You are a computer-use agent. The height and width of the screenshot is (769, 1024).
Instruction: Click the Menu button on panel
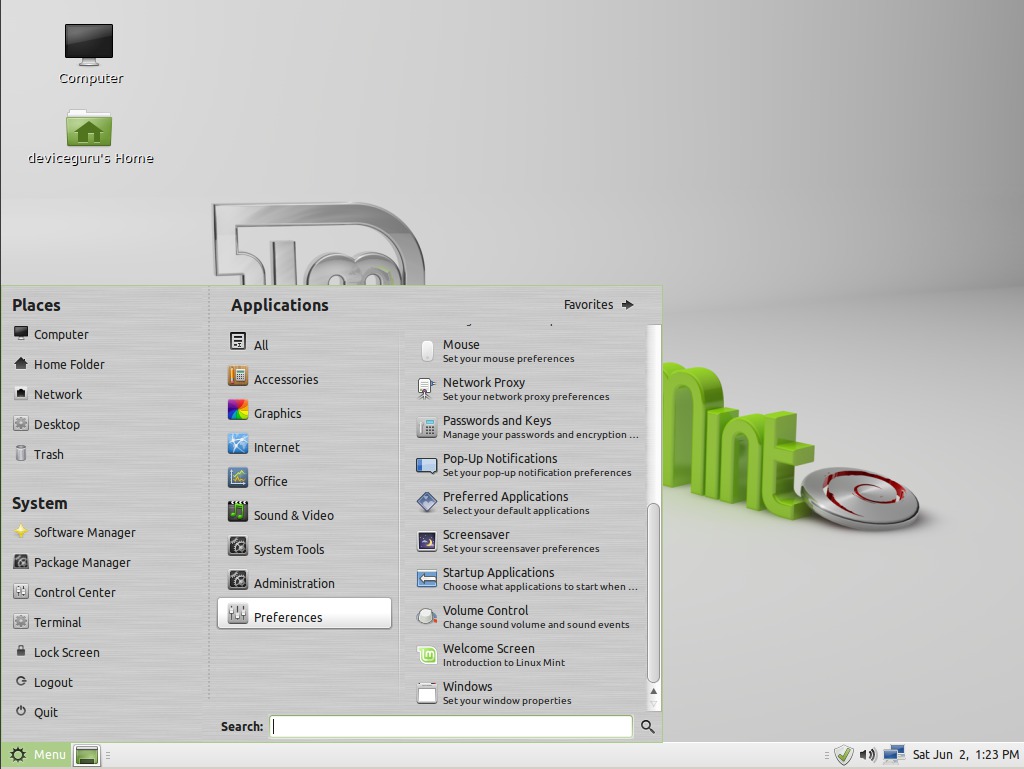[x=37, y=755]
